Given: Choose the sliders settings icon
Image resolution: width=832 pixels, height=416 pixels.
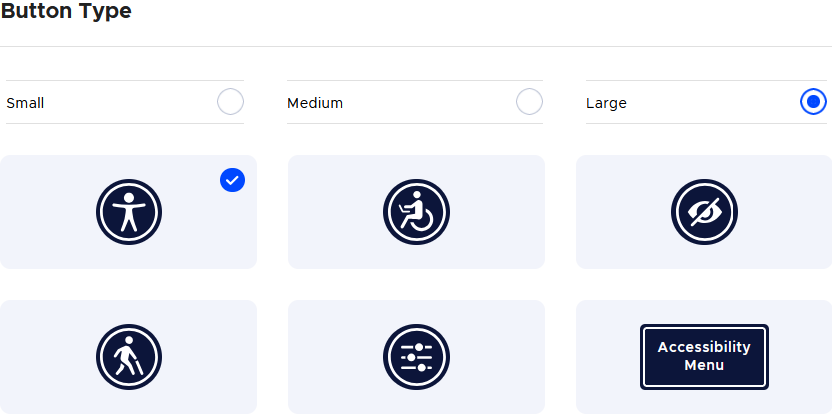Looking at the screenshot, I should click(x=416, y=357).
